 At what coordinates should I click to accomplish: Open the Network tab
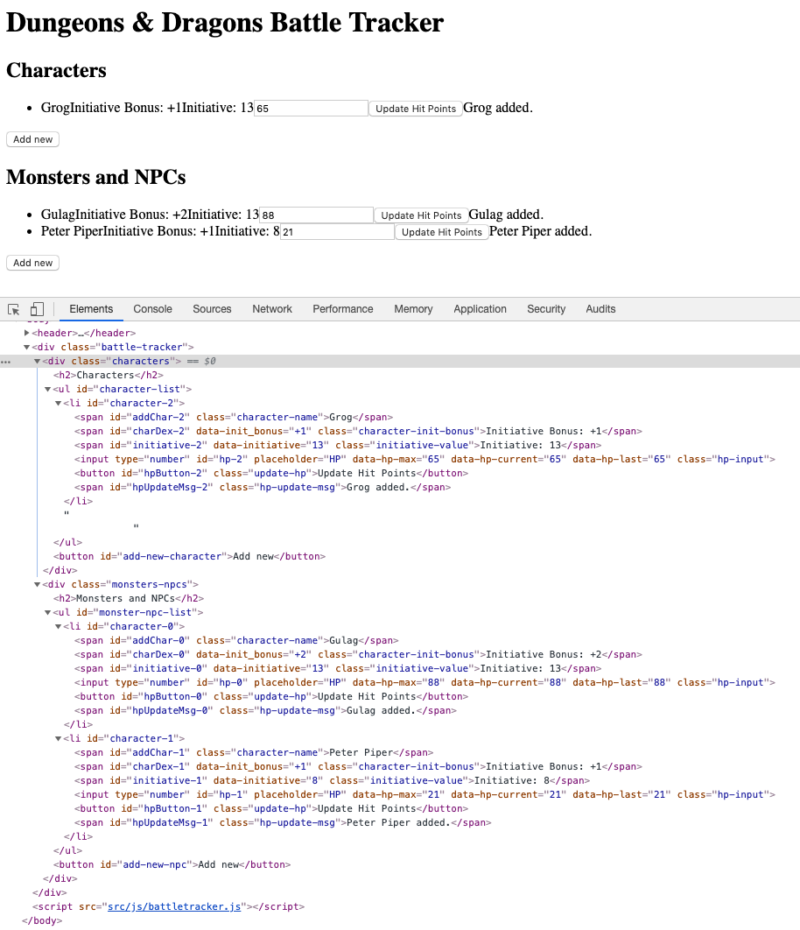(272, 309)
